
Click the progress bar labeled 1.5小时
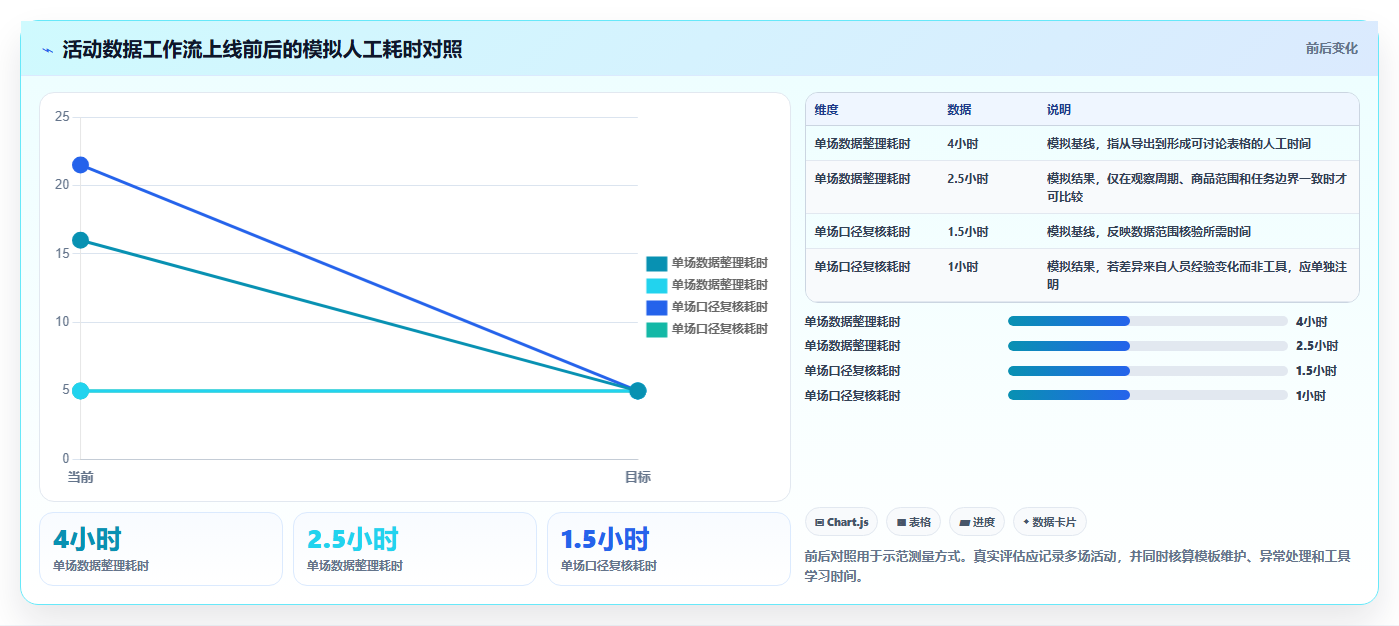pos(1147,370)
